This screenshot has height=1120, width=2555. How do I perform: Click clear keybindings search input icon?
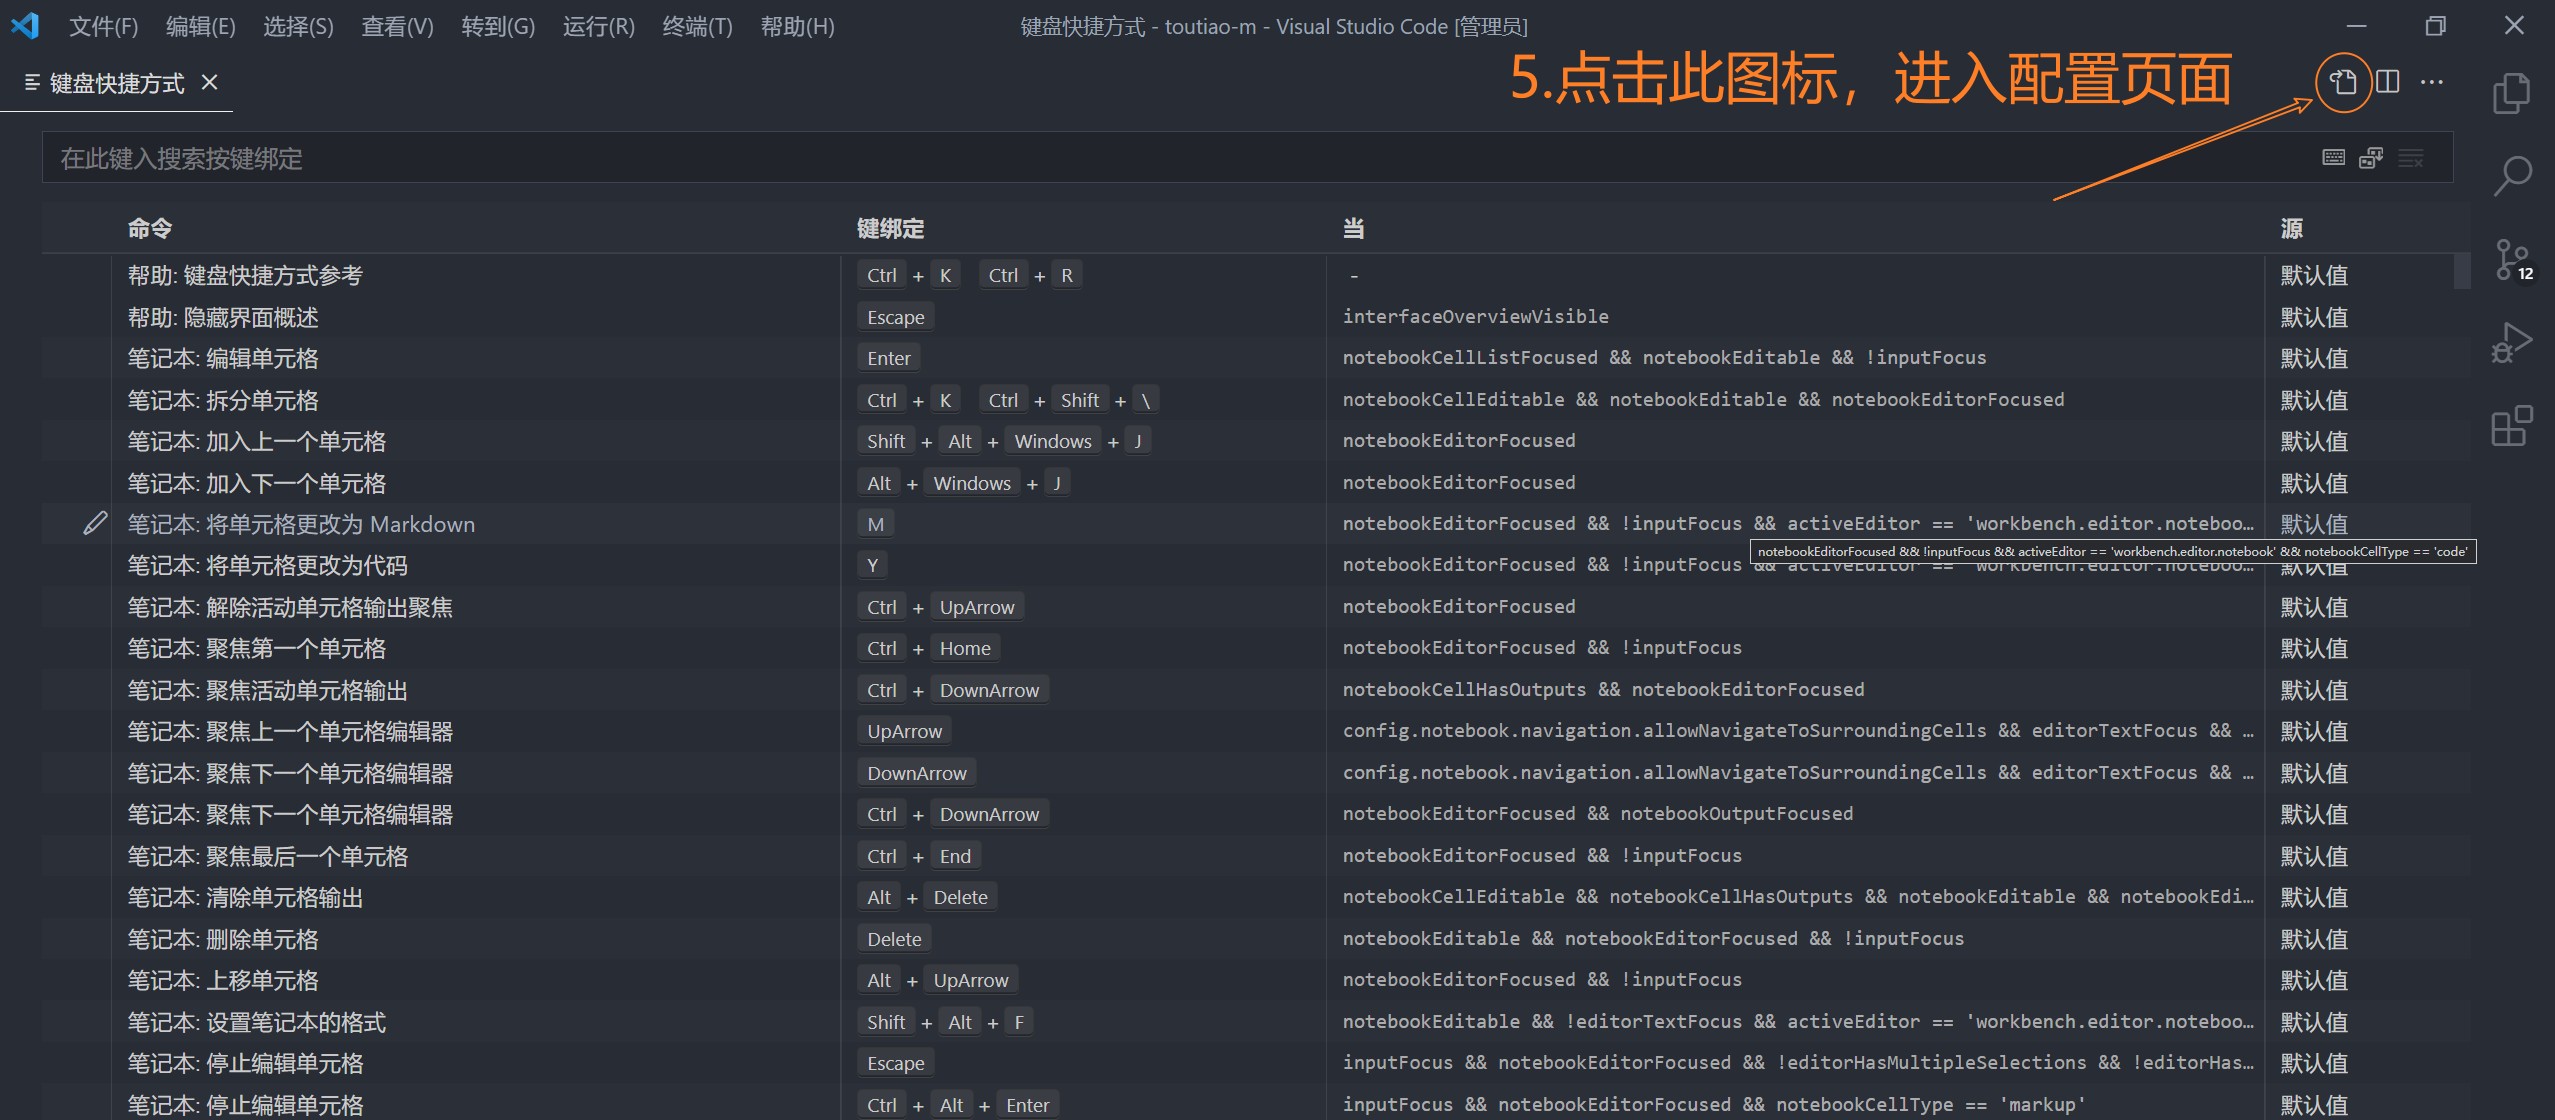pos(2411,158)
